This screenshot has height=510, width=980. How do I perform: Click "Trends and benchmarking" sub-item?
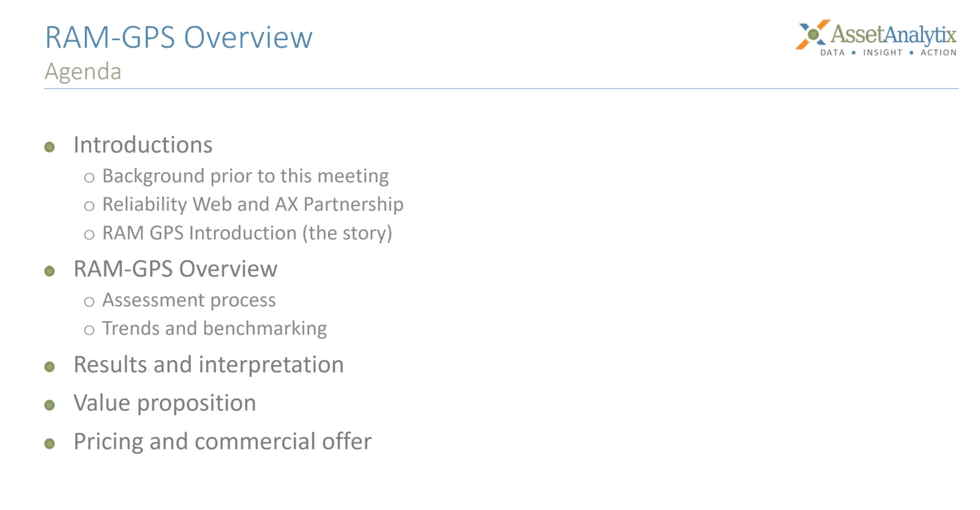[214, 329]
